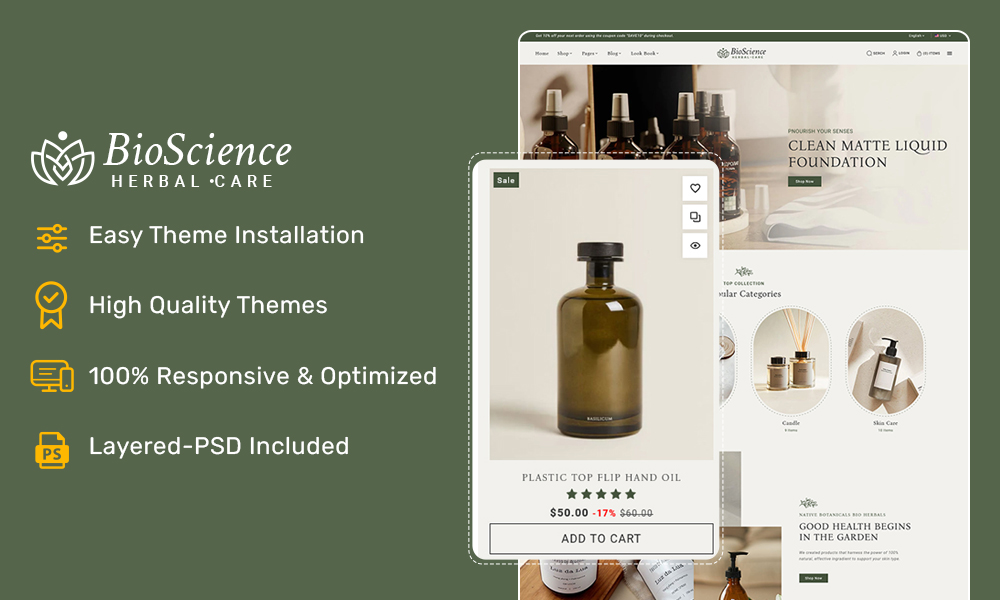Expand the Shop dropdown menu
1000x600 pixels.
(x=565, y=53)
